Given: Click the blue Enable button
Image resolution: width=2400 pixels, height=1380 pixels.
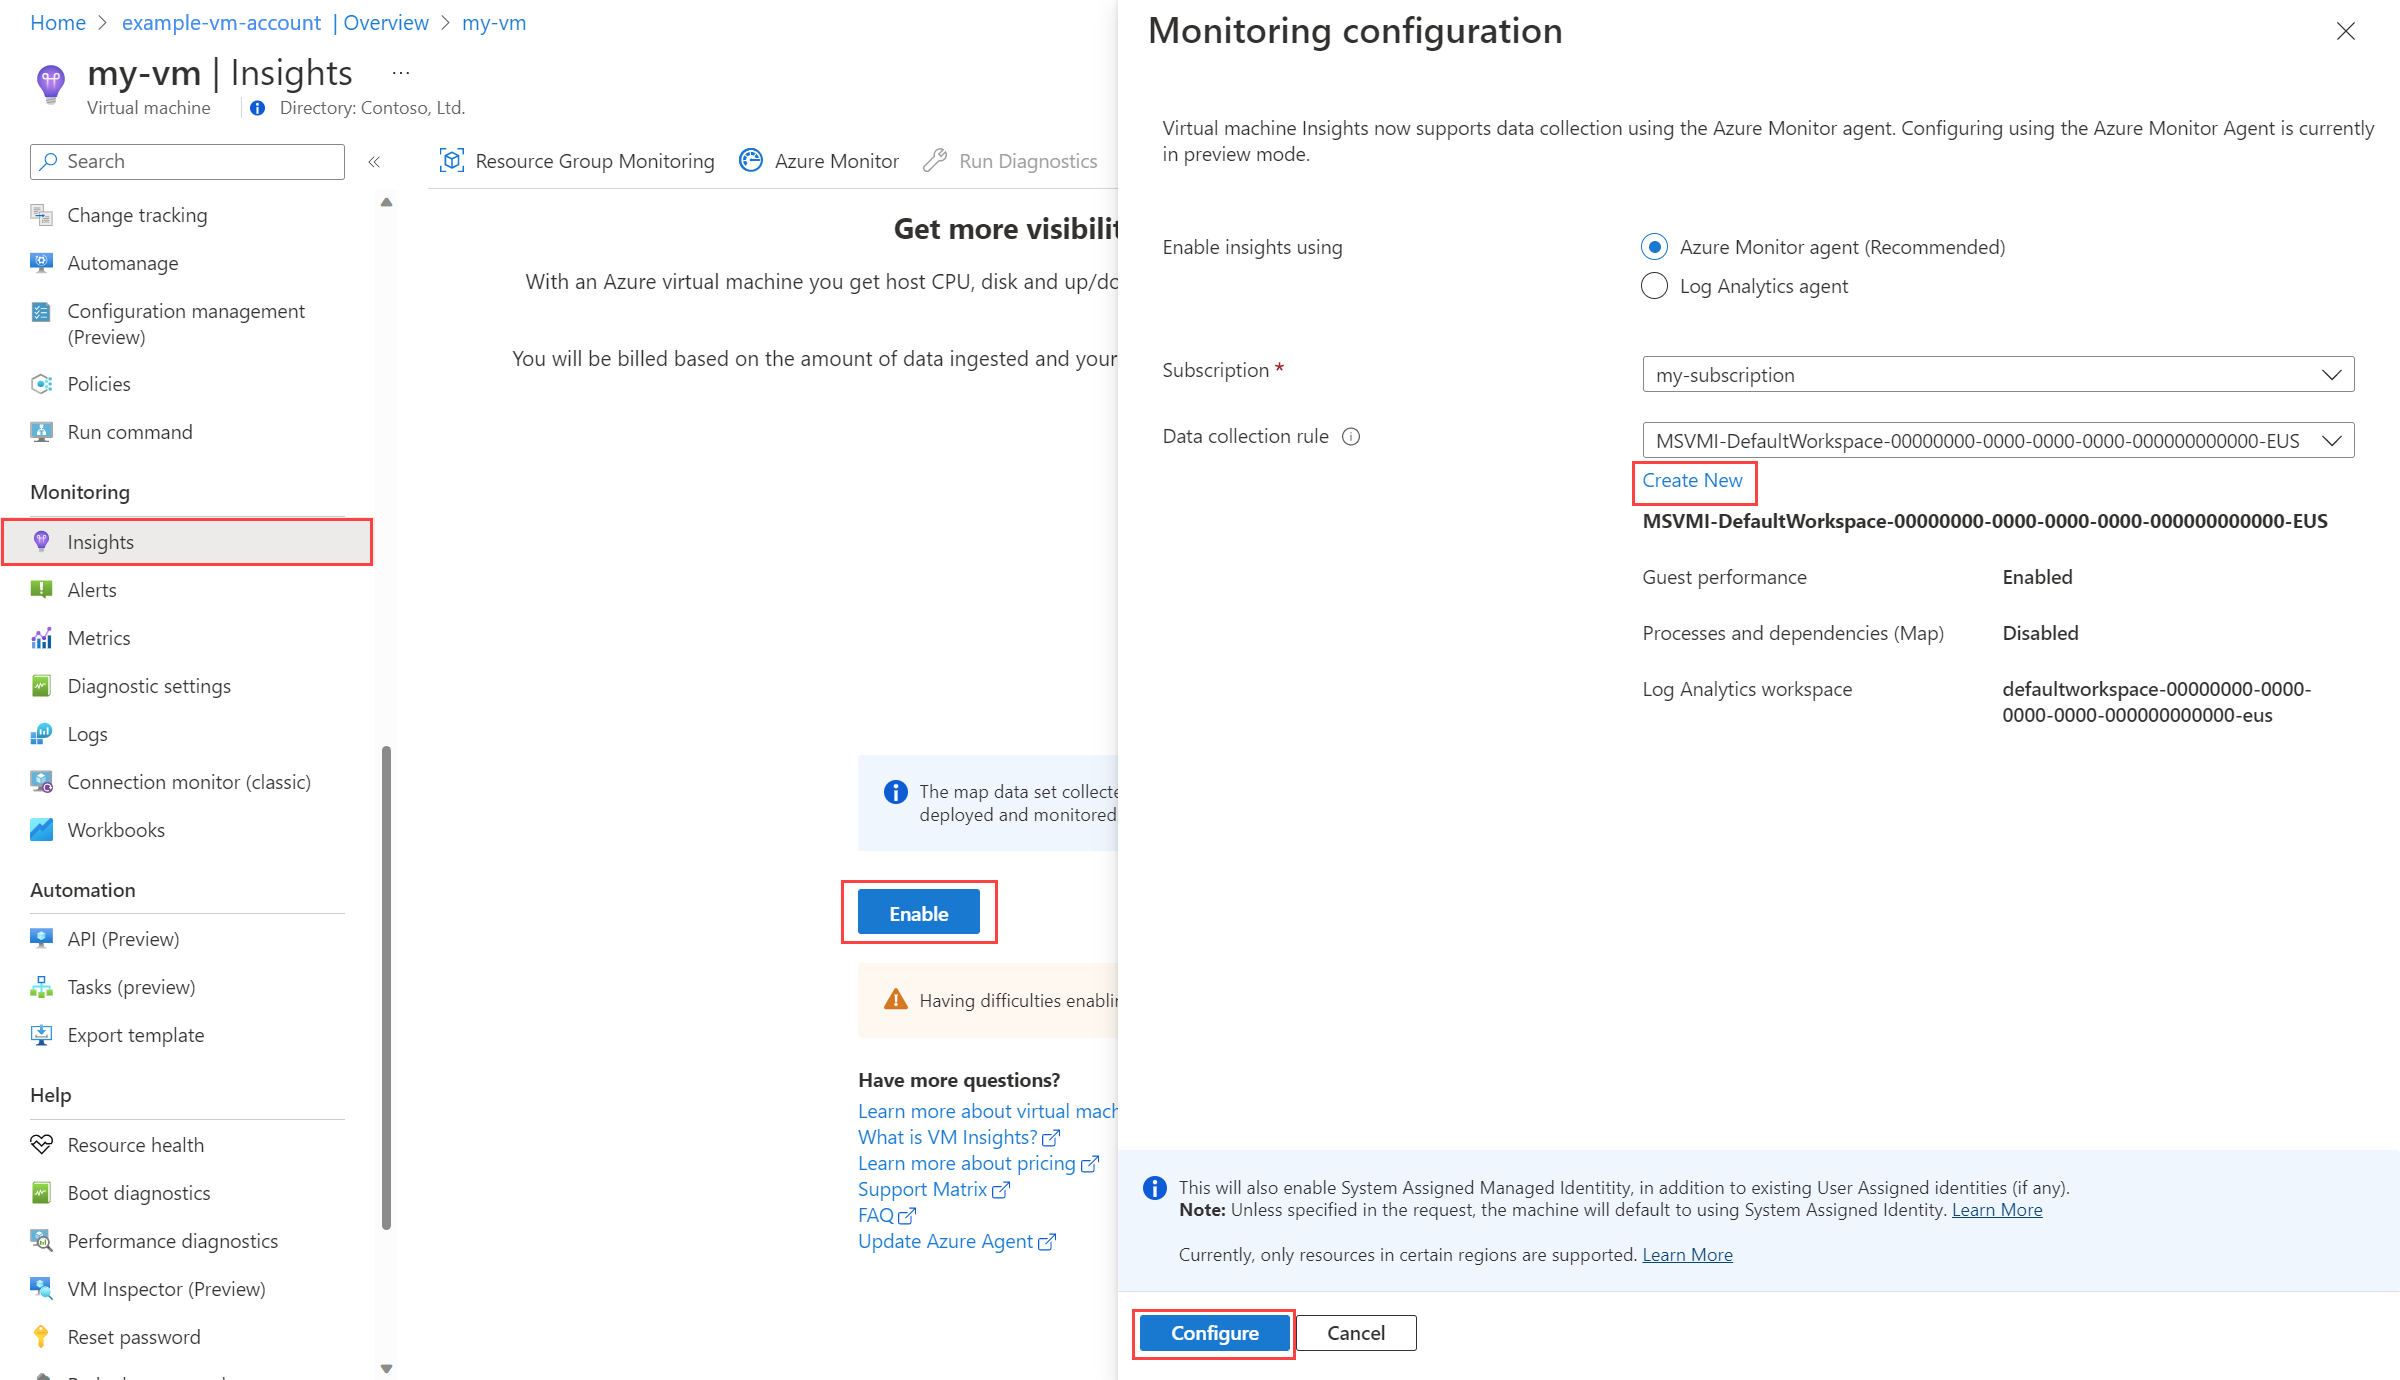Looking at the screenshot, I should click(x=918, y=913).
